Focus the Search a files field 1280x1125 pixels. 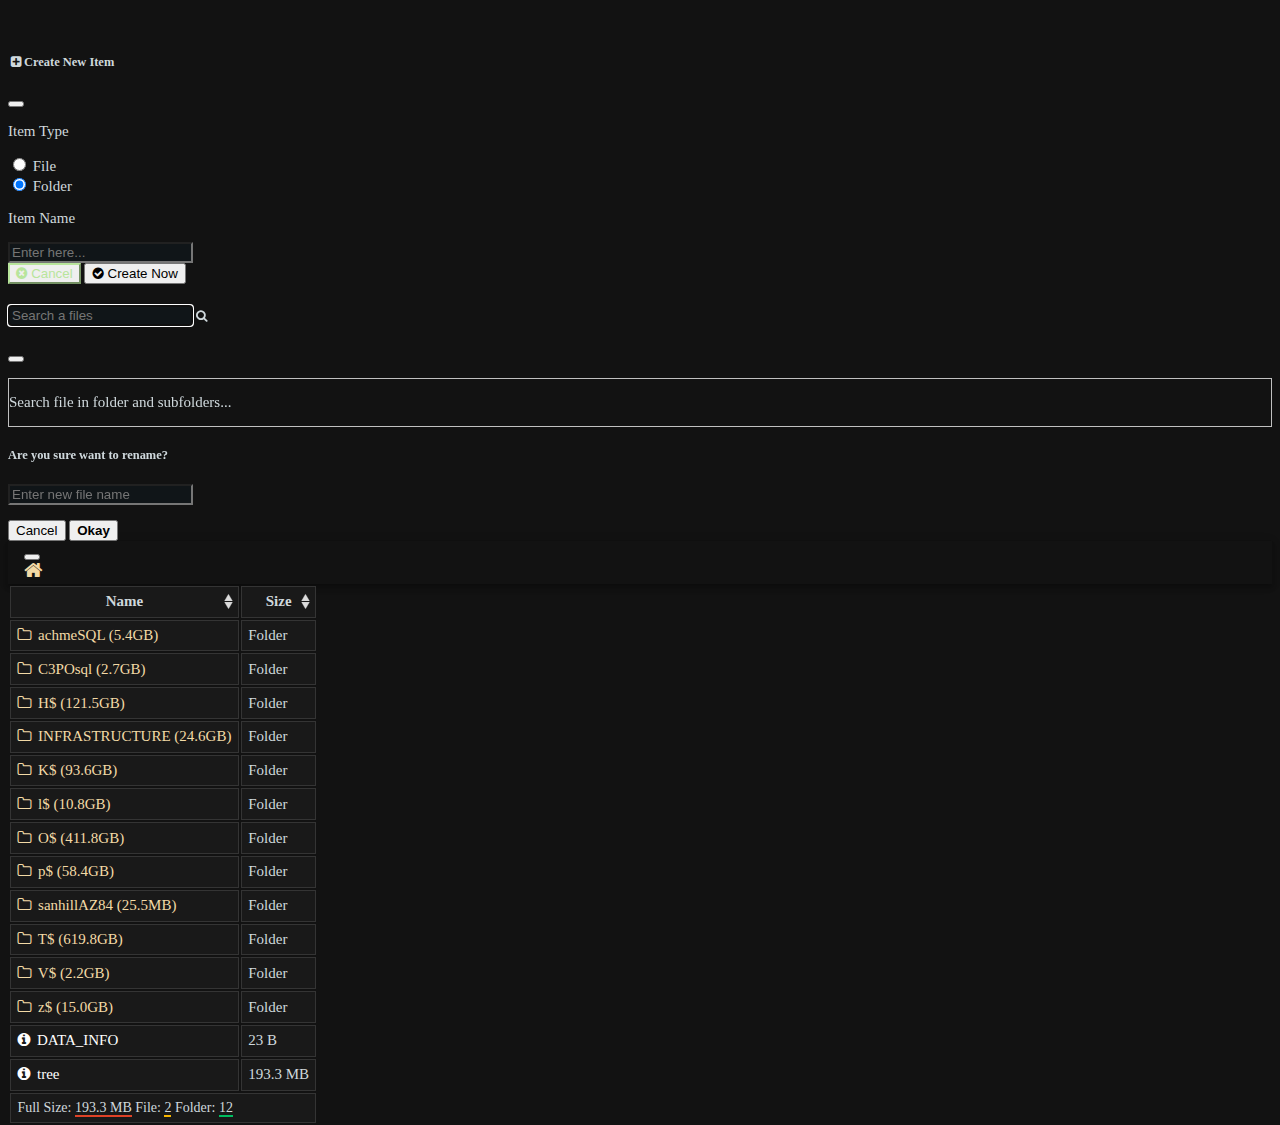100,316
